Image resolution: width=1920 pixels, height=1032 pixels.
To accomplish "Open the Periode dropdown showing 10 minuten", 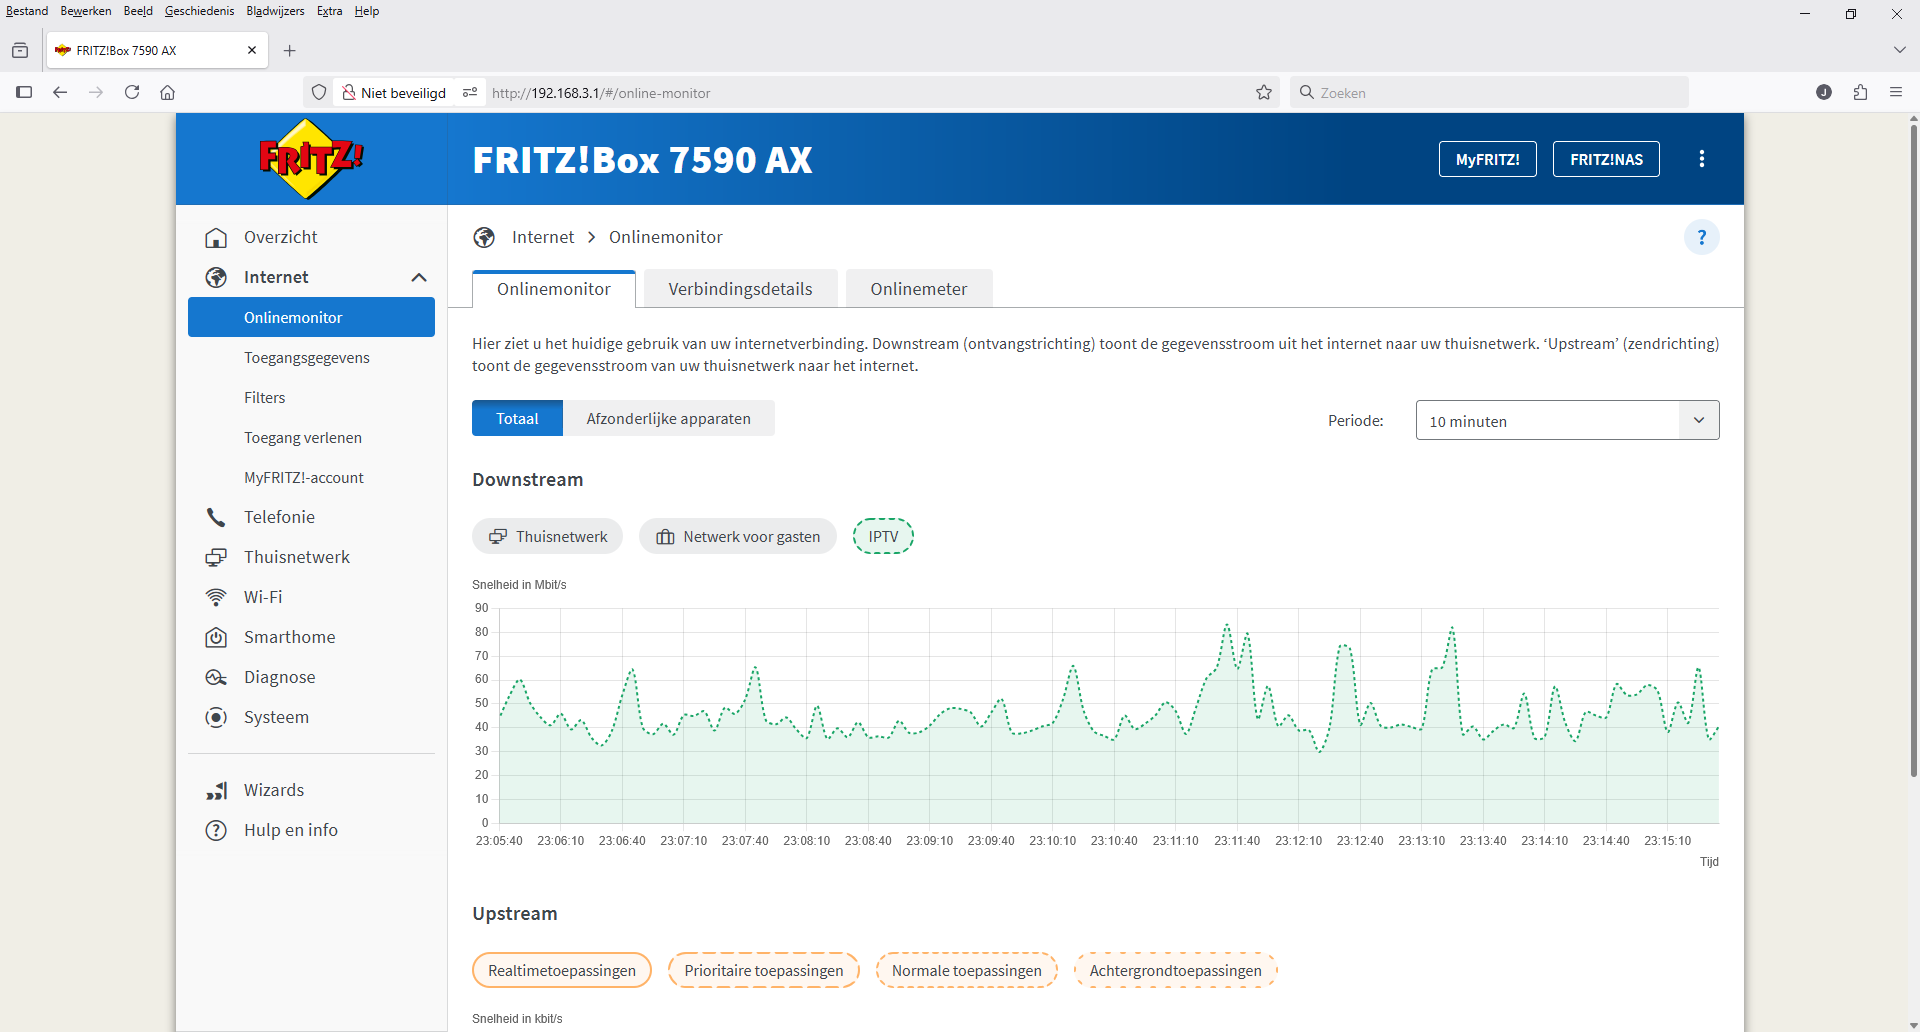I will (x=1568, y=420).
